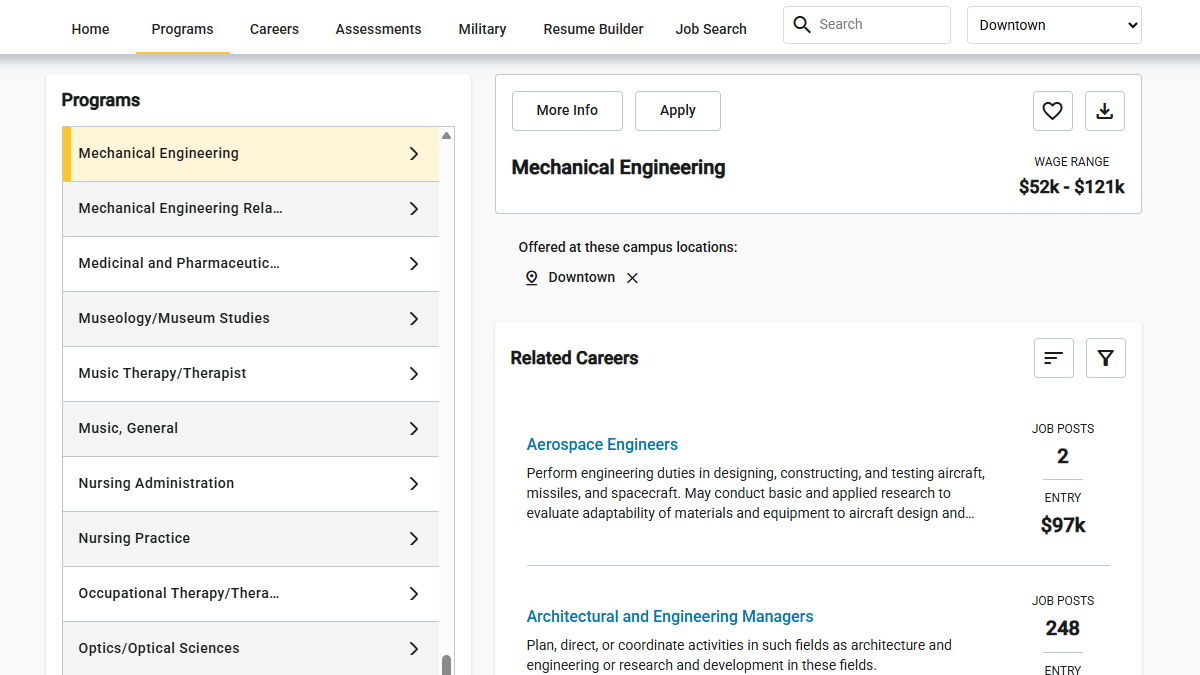Screen dimensions: 1200x675
Task: Open Architectural and Engineering Managers link
Action: click(670, 617)
